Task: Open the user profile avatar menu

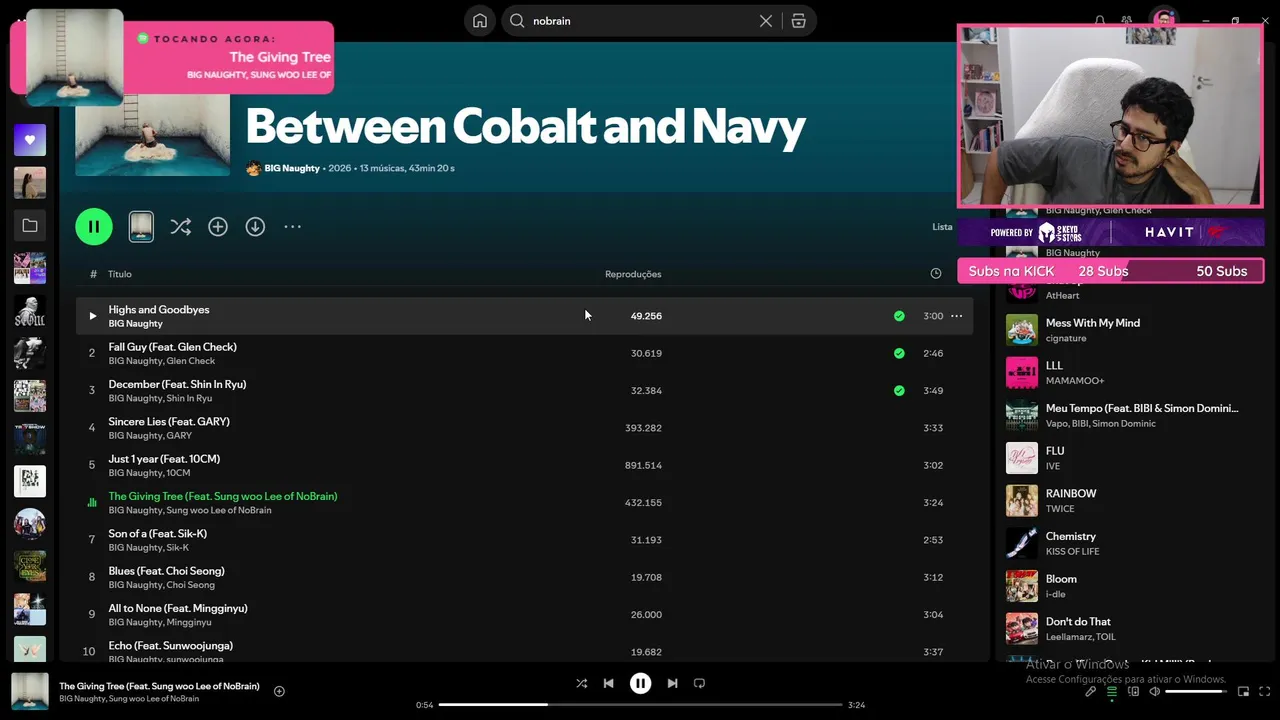Action: [1163, 20]
